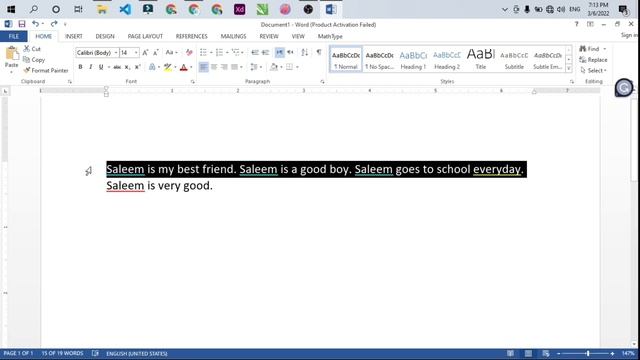Viewport: 640px width, 360px height.
Task: Open the Select button menu
Action: click(x=593, y=71)
